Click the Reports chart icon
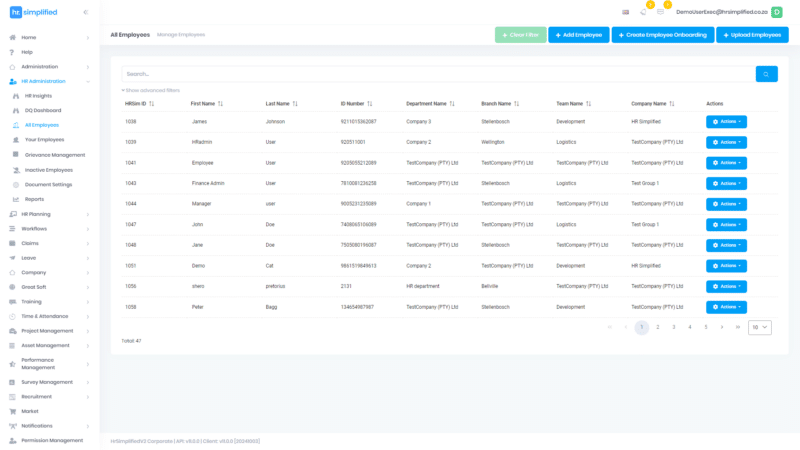Screen dimensions: 800x450 pyautogui.click(x=16, y=199)
